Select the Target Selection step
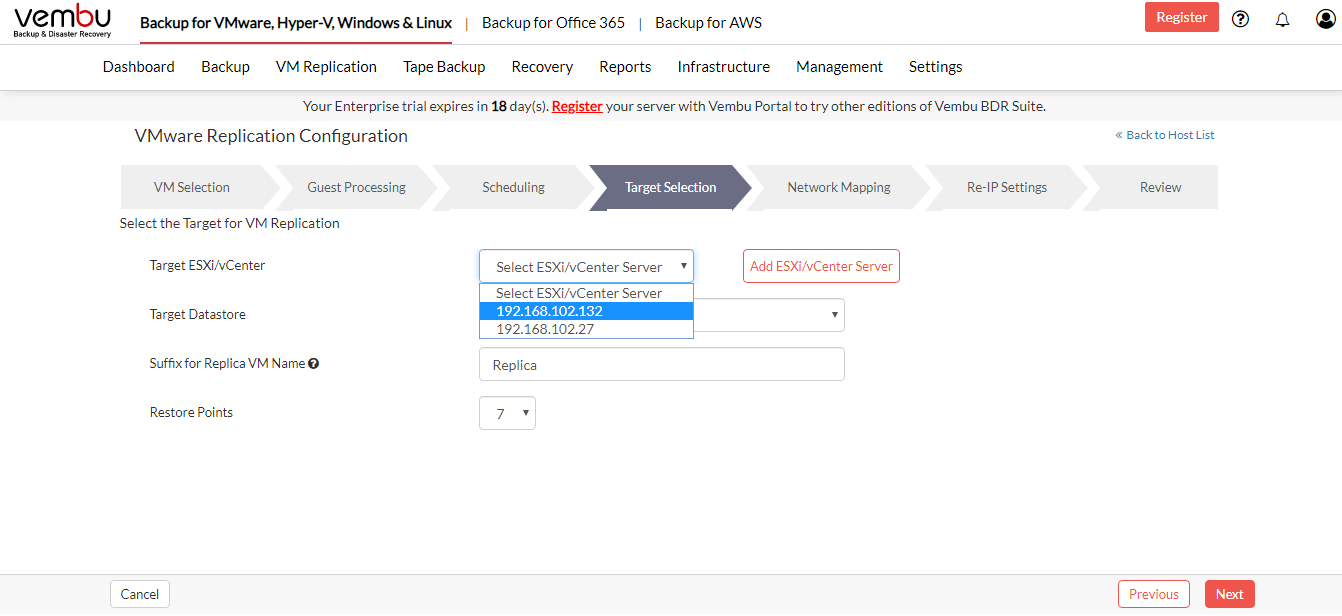The image size is (1342, 616). (x=670, y=187)
